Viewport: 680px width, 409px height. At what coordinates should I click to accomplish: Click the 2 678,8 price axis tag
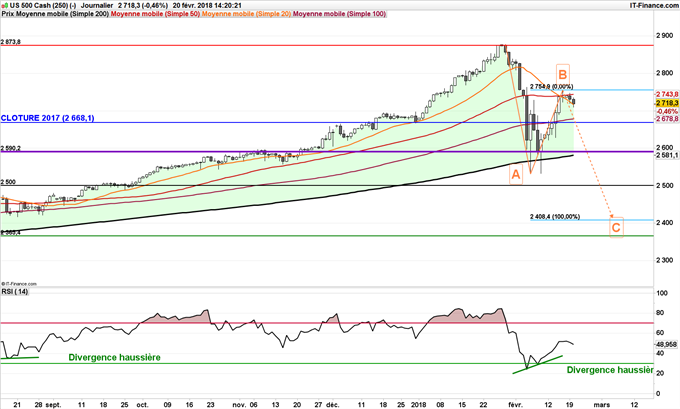tap(667, 118)
